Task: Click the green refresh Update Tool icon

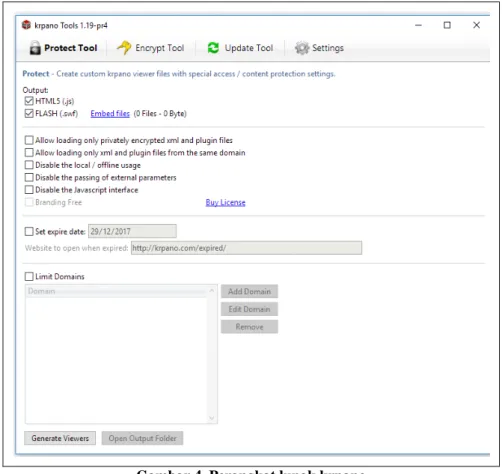Action: [213, 48]
